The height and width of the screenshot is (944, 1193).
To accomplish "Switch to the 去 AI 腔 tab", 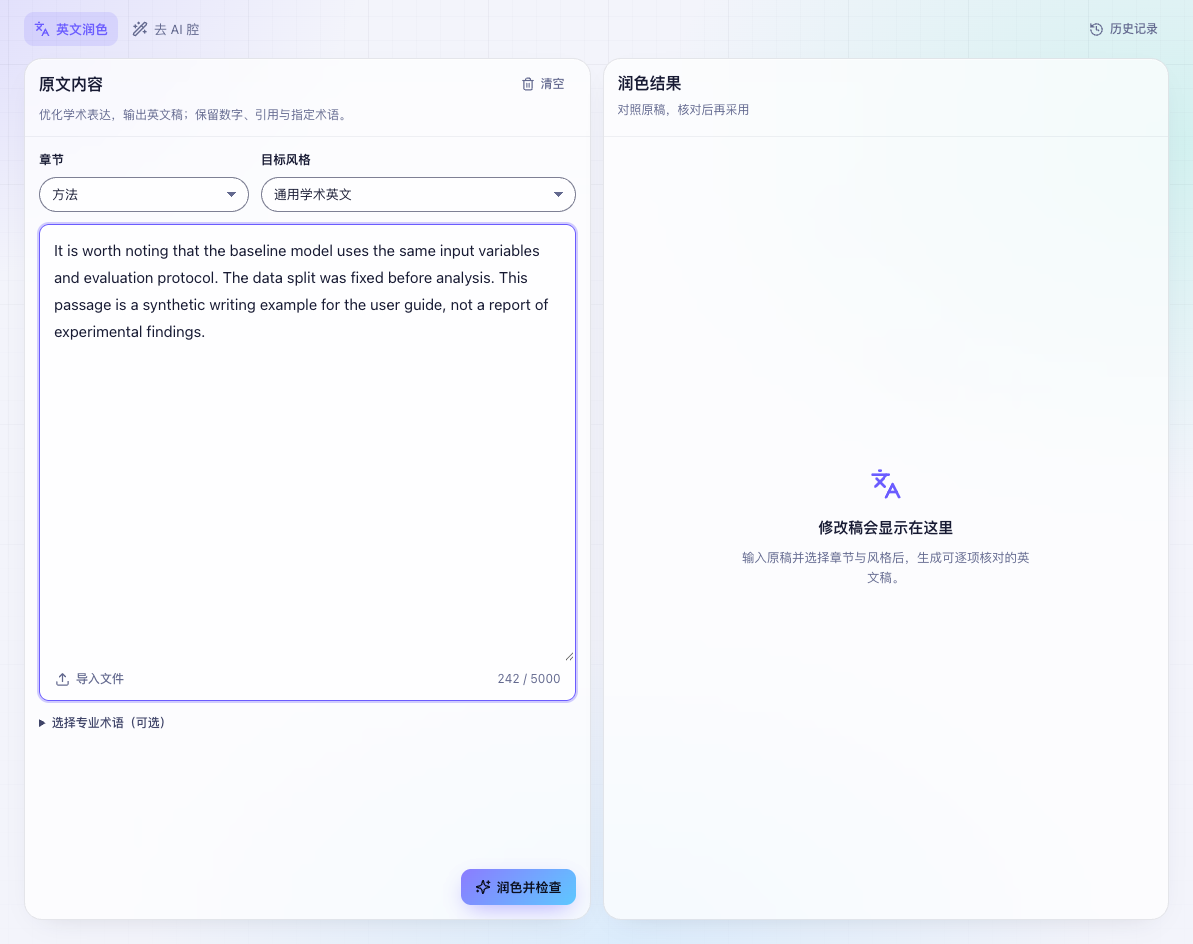I will click(x=166, y=29).
